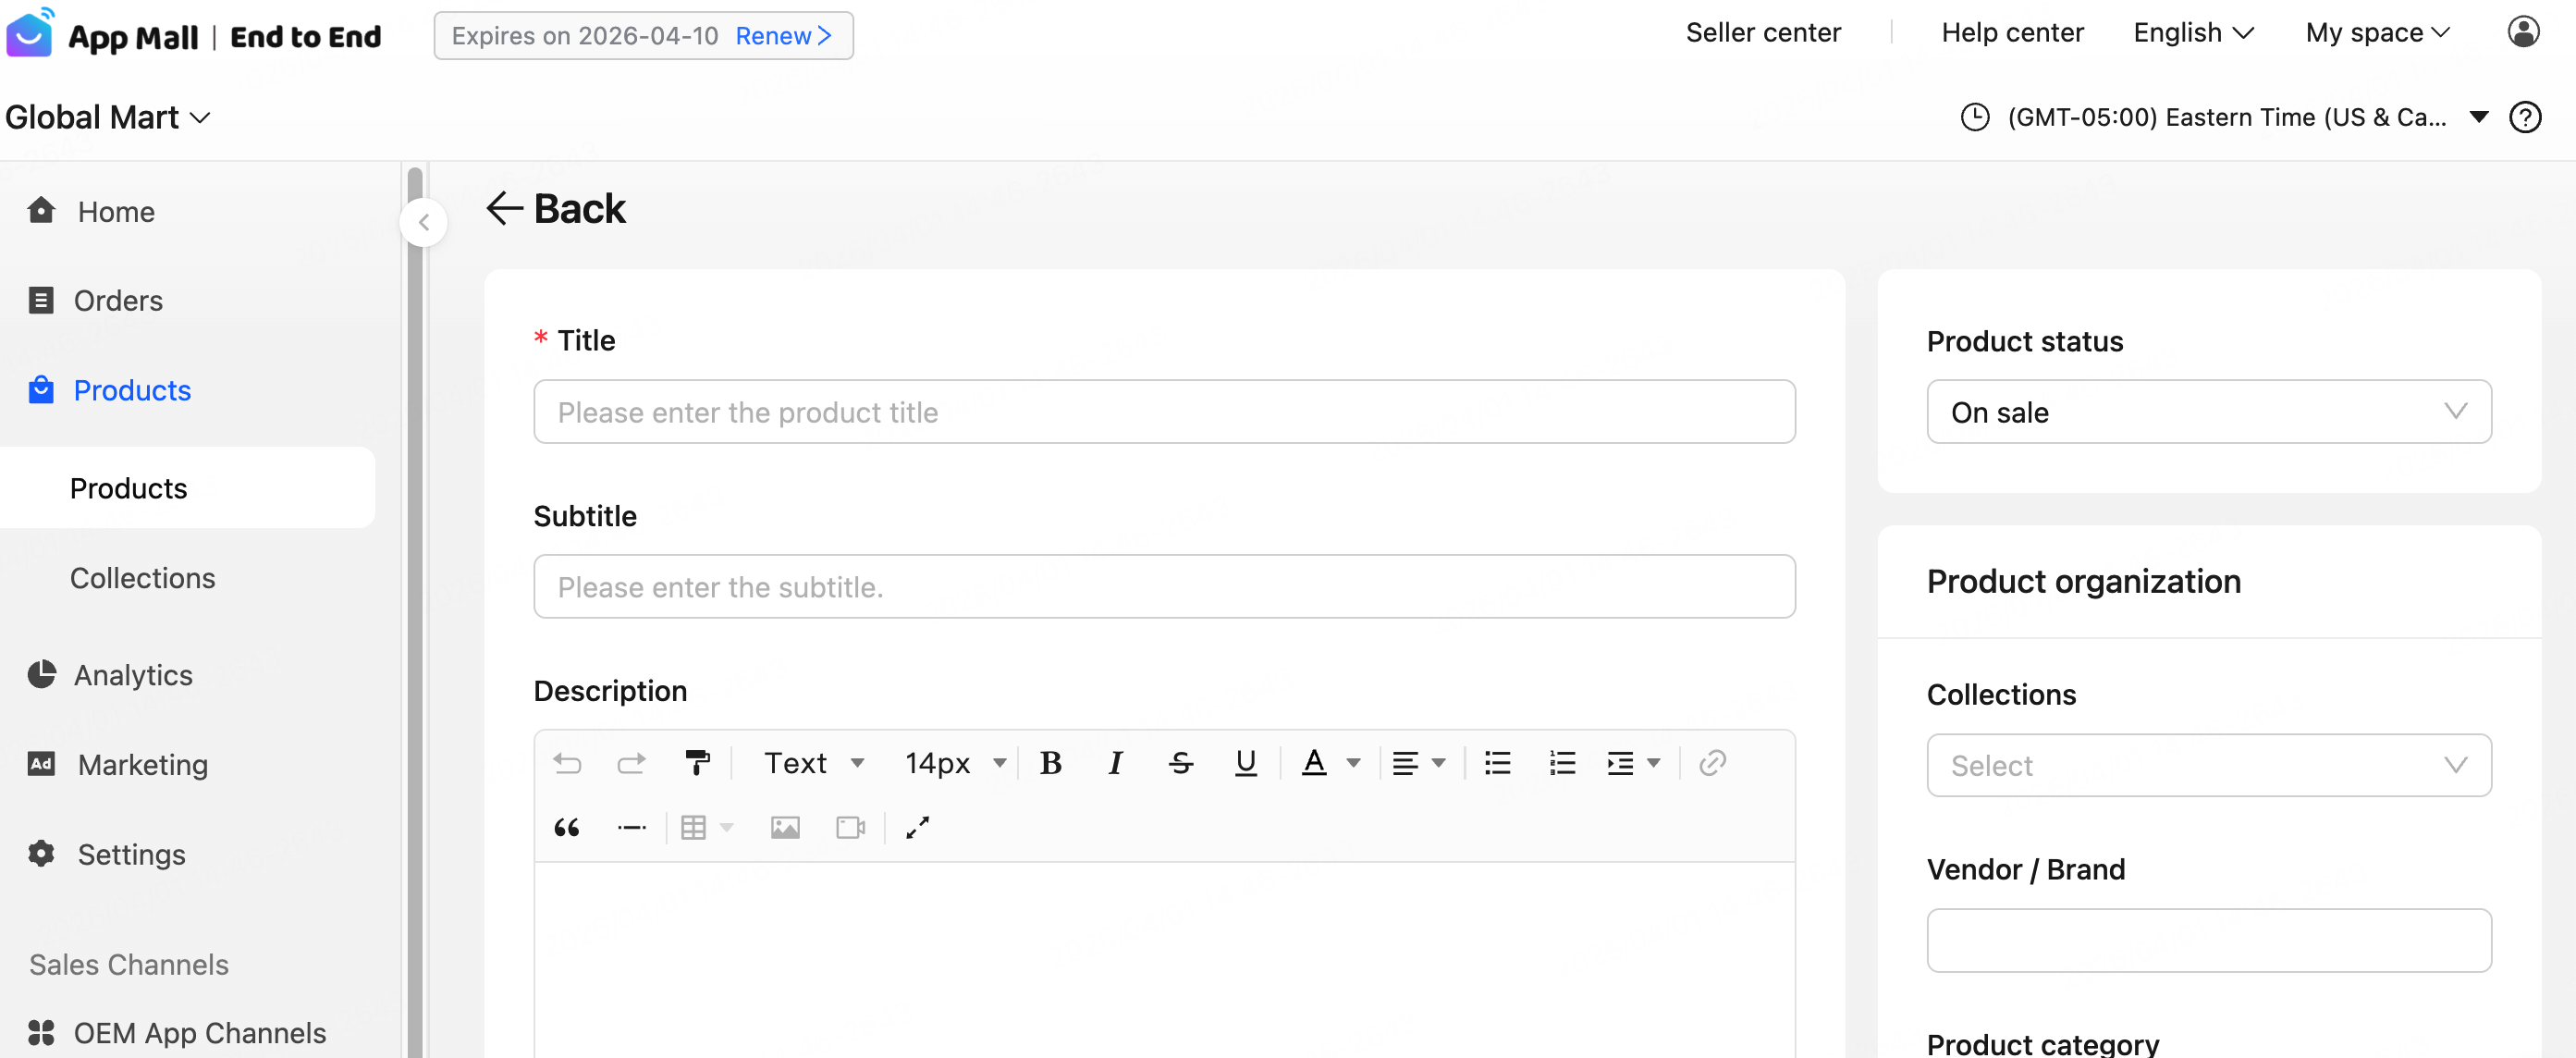This screenshot has height=1058, width=2576.
Task: Expand description editor to fullscreen
Action: click(917, 827)
